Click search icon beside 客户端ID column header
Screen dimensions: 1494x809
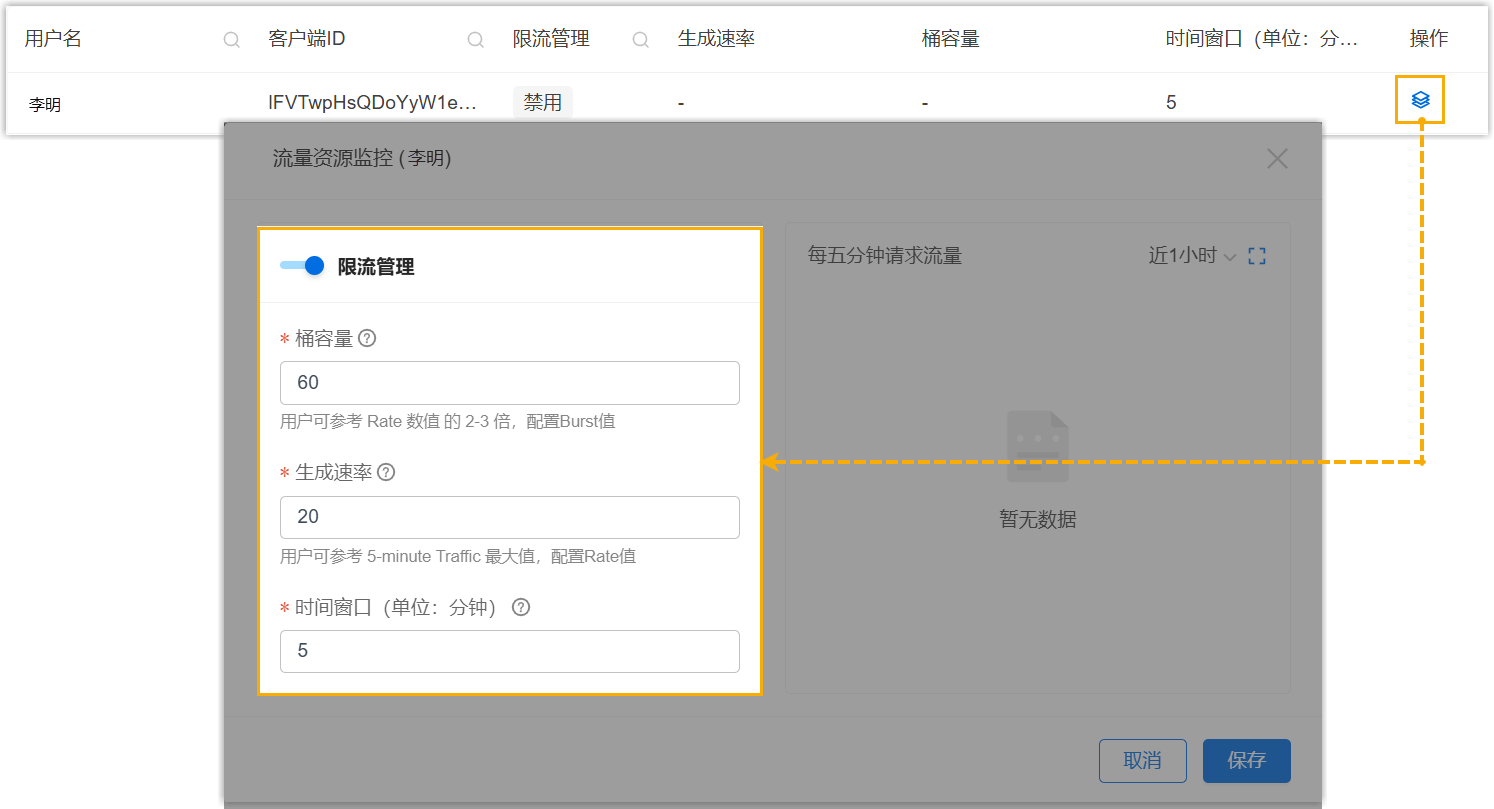tap(476, 40)
